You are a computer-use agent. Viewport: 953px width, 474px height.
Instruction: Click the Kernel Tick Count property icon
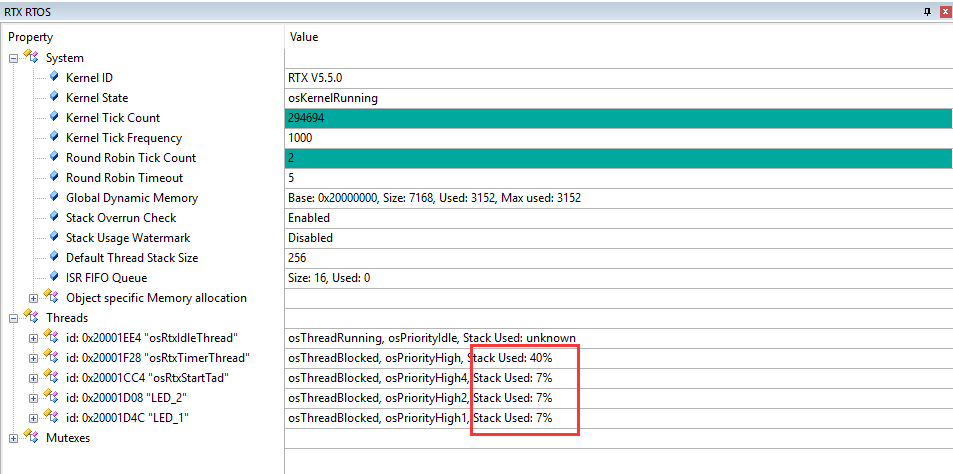click(54, 117)
